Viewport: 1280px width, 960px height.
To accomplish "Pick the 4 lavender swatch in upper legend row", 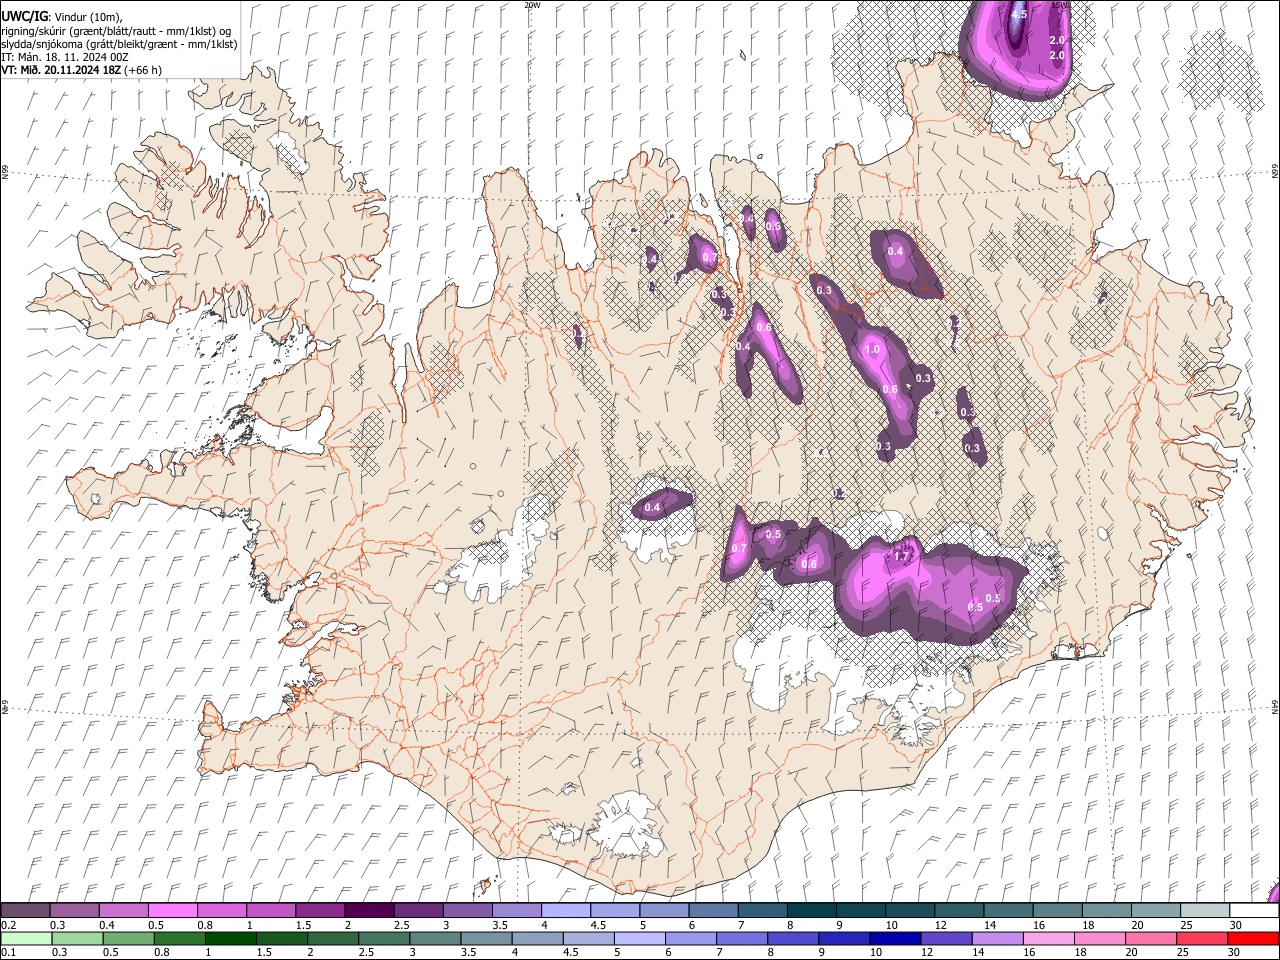I will coord(566,911).
